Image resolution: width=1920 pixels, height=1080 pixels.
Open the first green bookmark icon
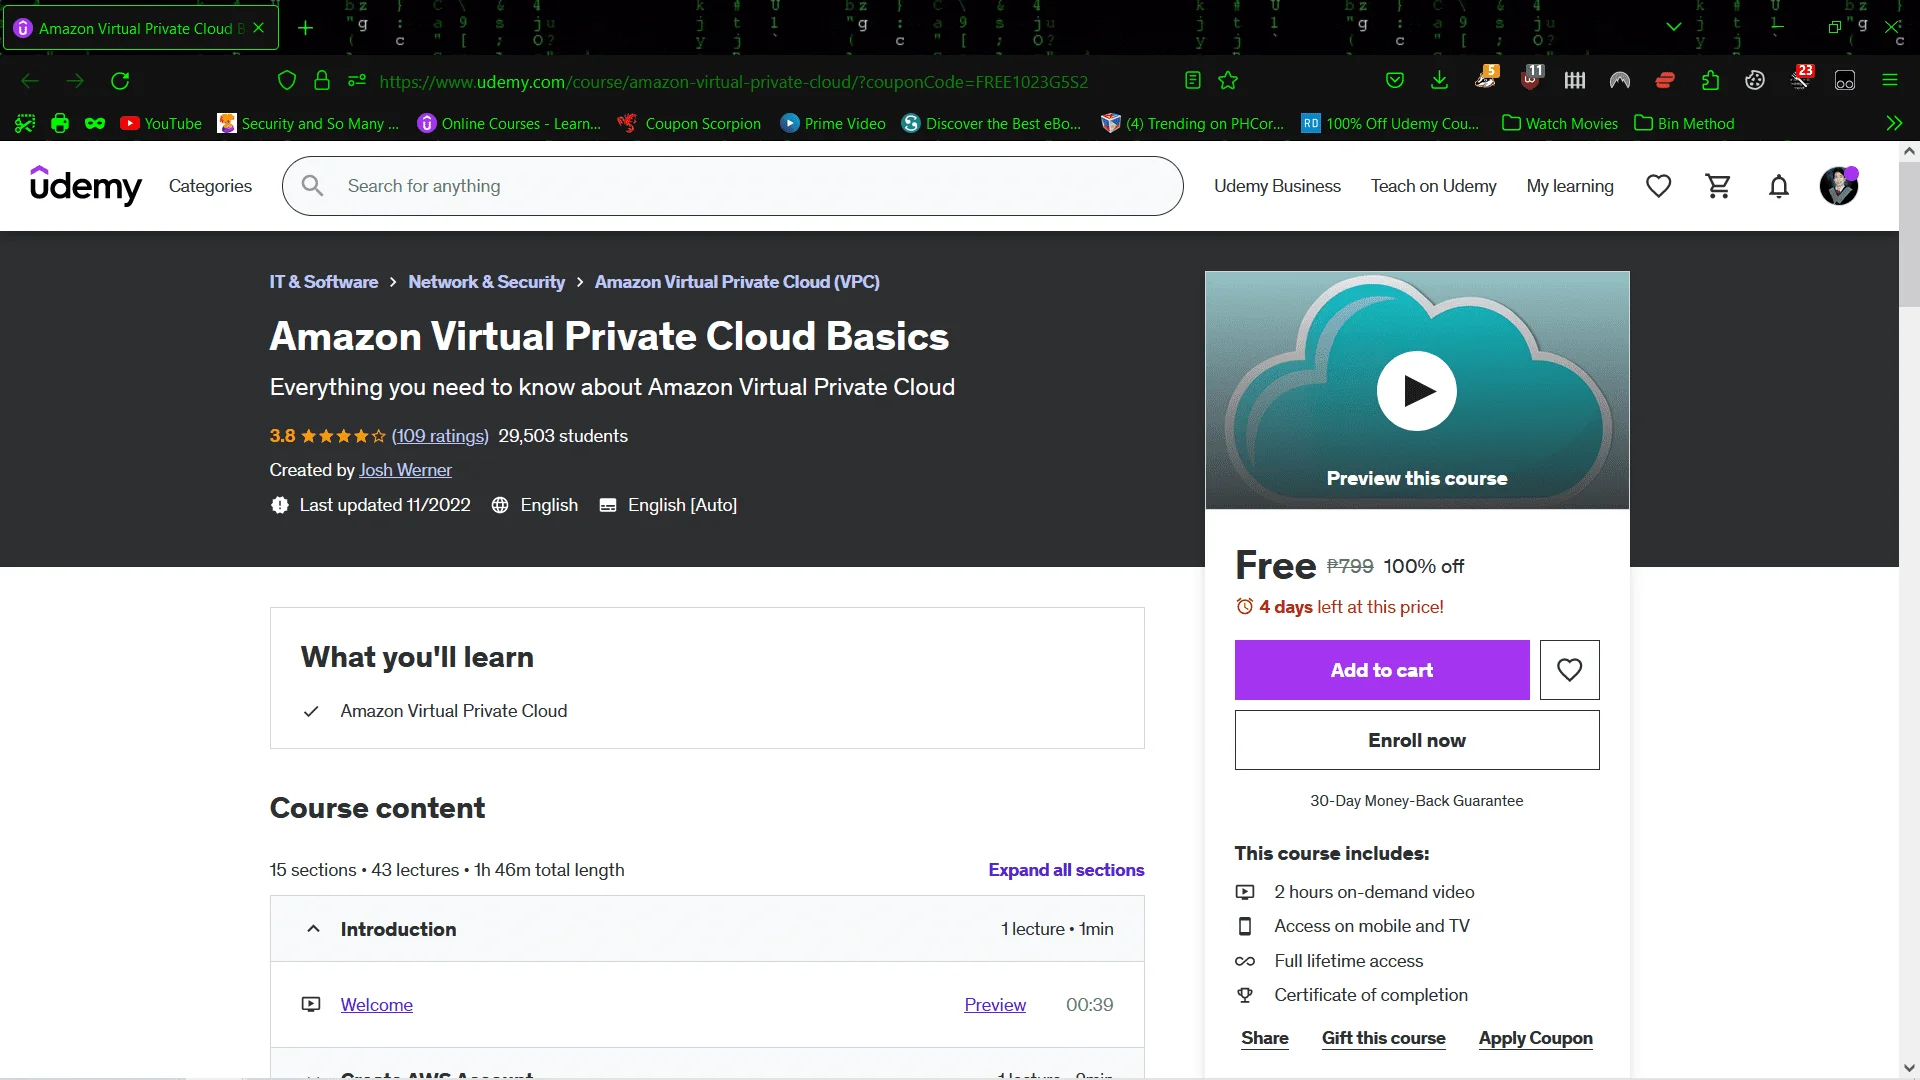(25, 124)
